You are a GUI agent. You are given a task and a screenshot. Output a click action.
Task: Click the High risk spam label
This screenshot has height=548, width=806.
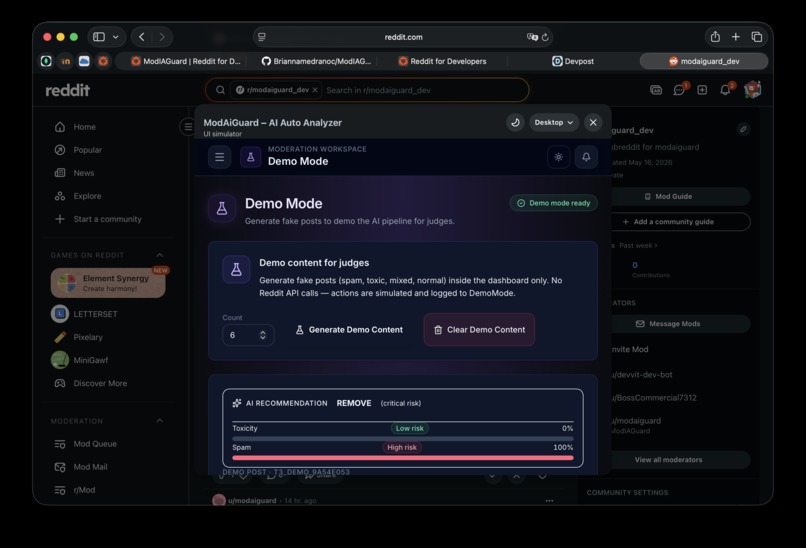tap(402, 447)
